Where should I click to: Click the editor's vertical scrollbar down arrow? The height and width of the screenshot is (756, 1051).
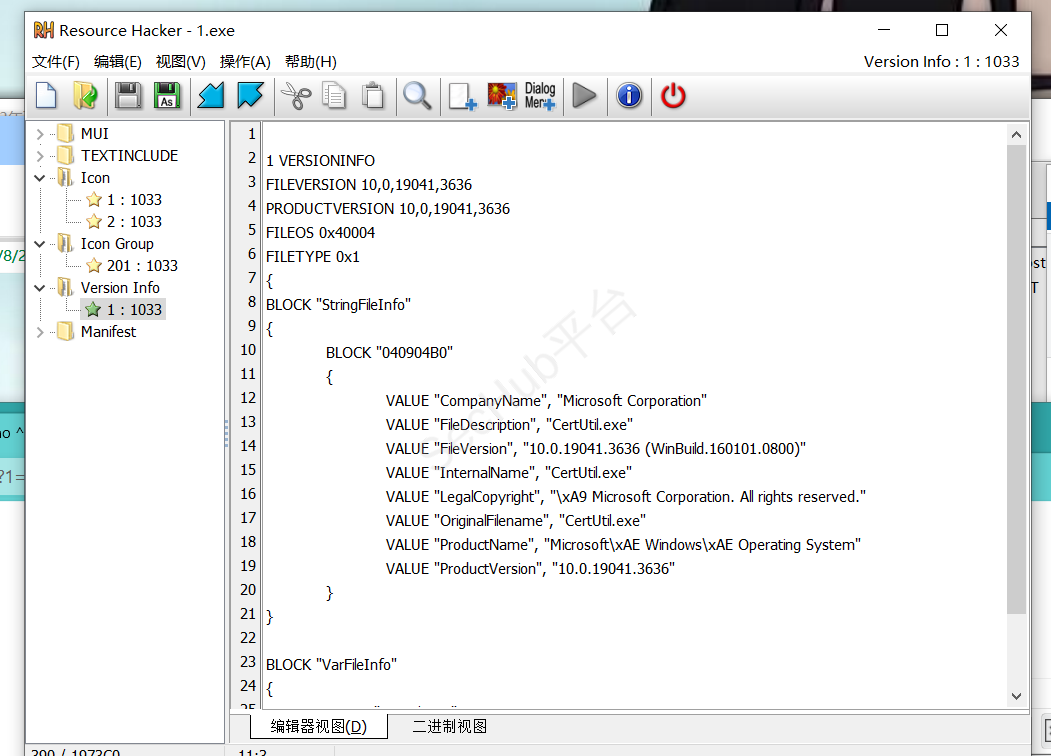tap(1017, 696)
